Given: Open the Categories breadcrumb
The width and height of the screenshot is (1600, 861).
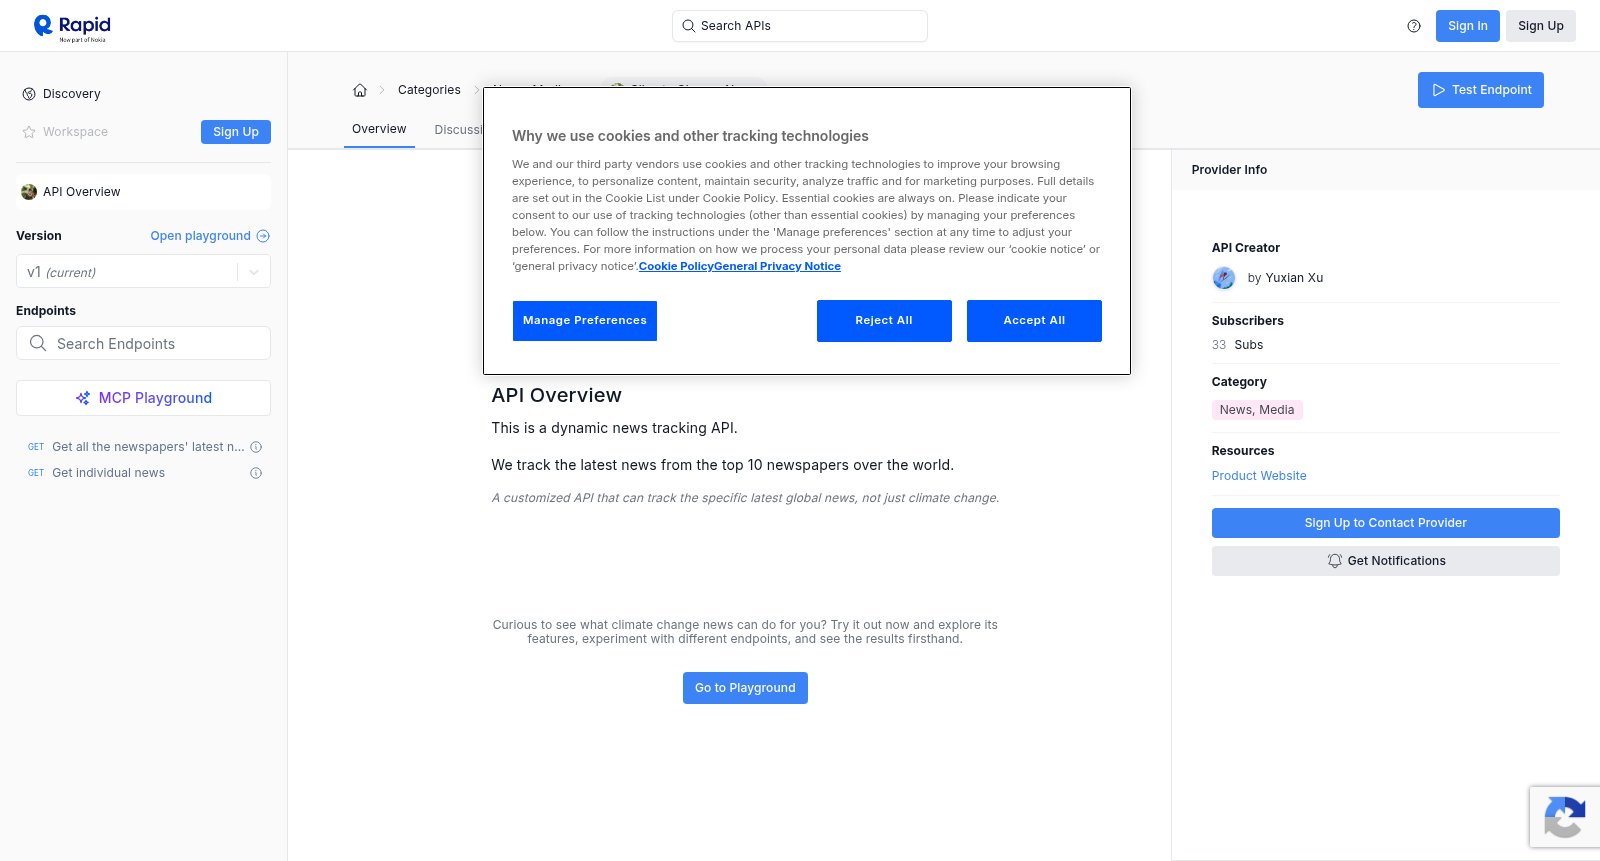Looking at the screenshot, I should [x=429, y=90].
